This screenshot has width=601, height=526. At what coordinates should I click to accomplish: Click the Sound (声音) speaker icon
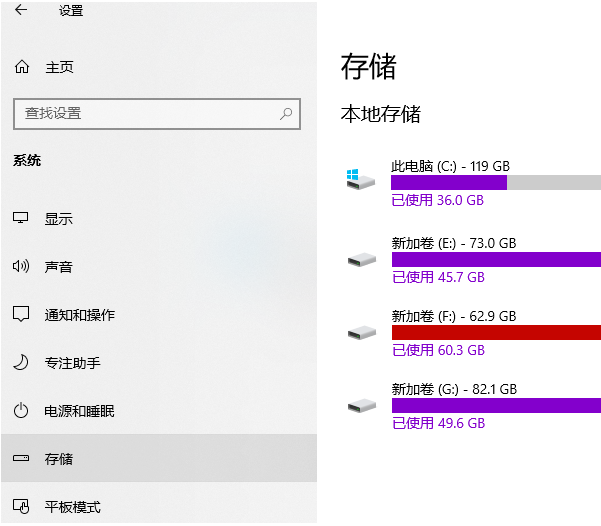tap(22, 267)
